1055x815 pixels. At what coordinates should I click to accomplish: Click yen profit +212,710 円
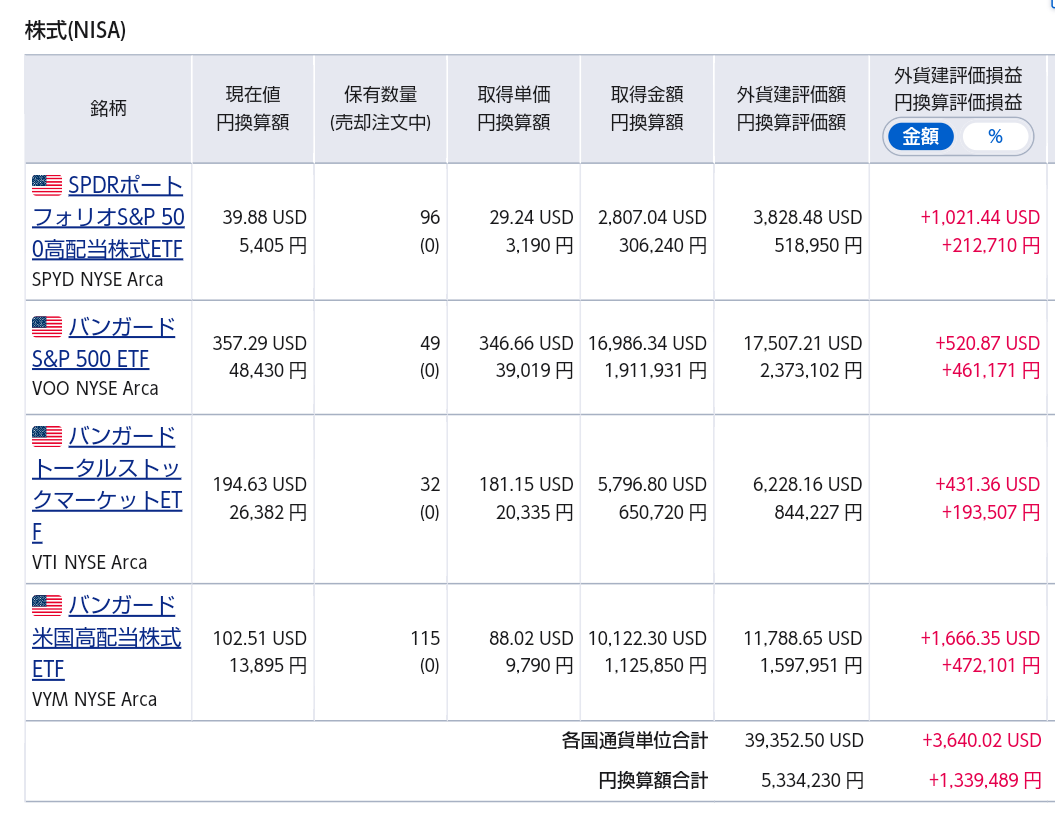(x=991, y=245)
